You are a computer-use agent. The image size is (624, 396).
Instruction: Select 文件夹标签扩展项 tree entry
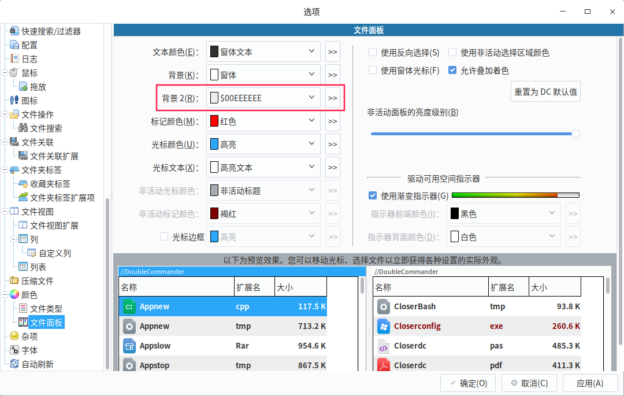(x=62, y=198)
